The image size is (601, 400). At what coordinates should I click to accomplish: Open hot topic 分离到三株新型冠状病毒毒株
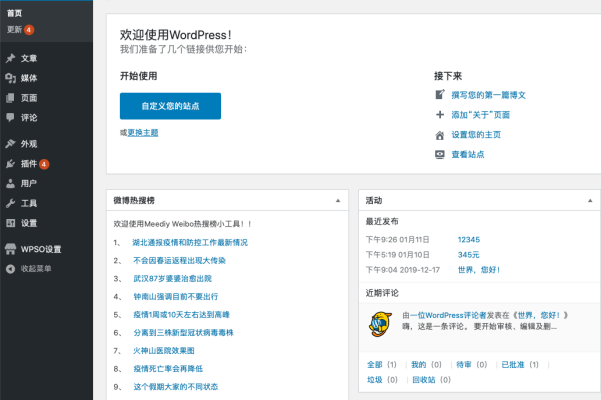pos(183,333)
